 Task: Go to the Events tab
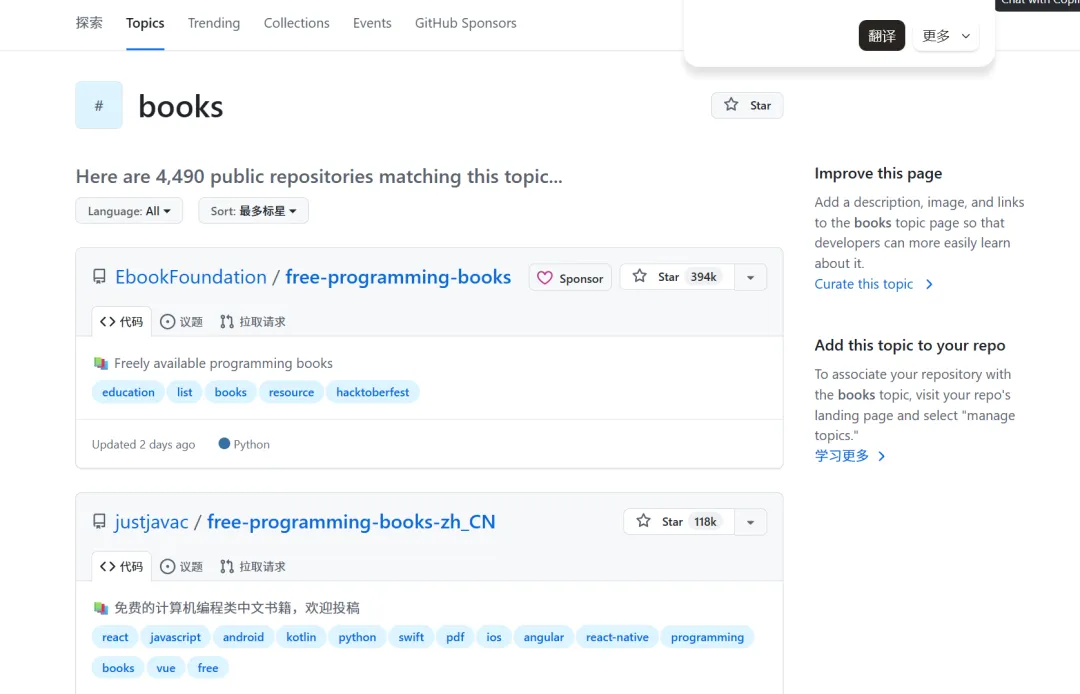tap(372, 23)
